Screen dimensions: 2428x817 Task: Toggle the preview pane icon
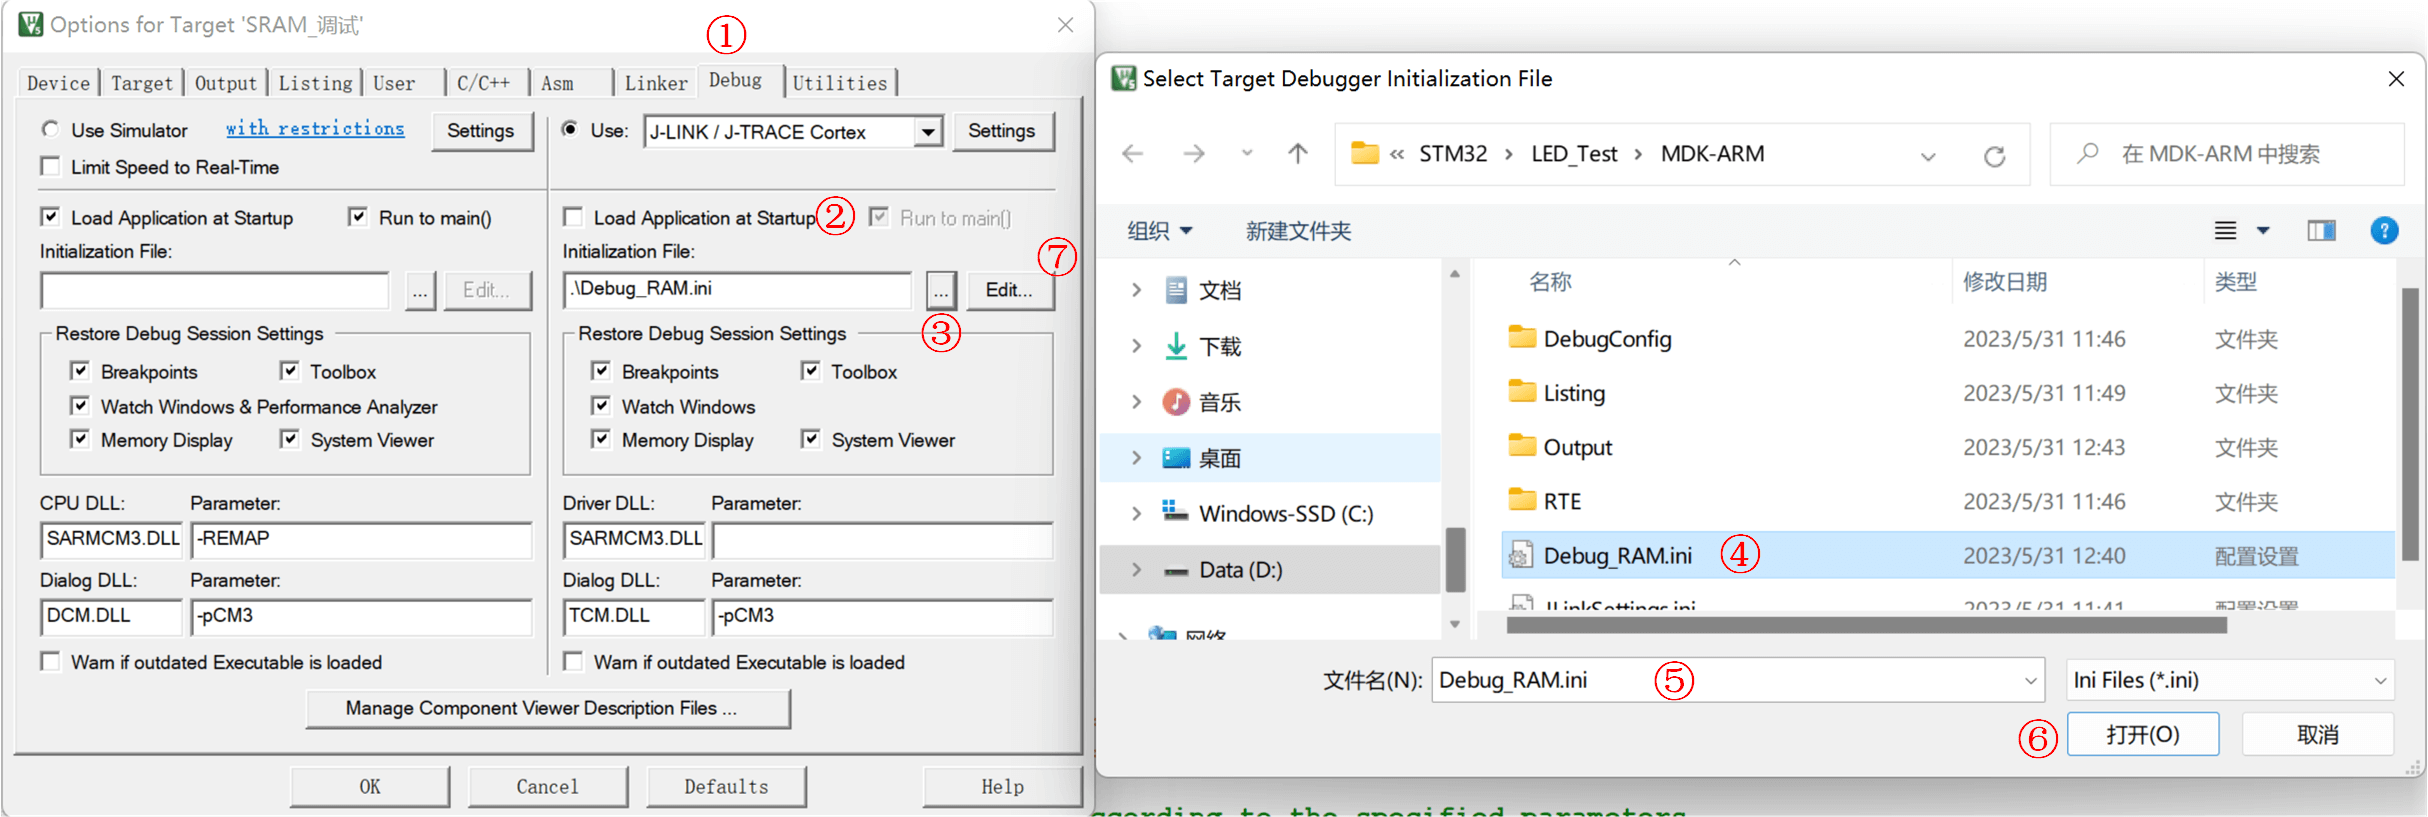(2321, 231)
